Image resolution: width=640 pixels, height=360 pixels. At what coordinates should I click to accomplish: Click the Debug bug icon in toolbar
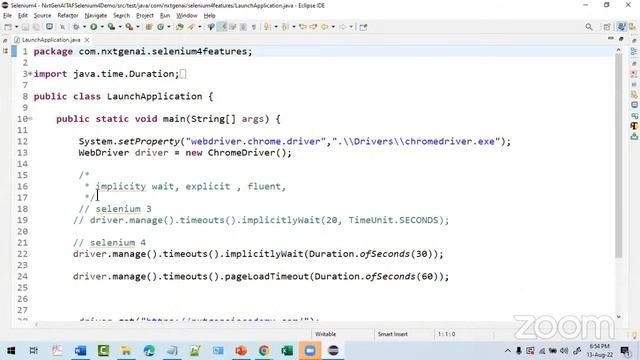(x=76, y=27)
